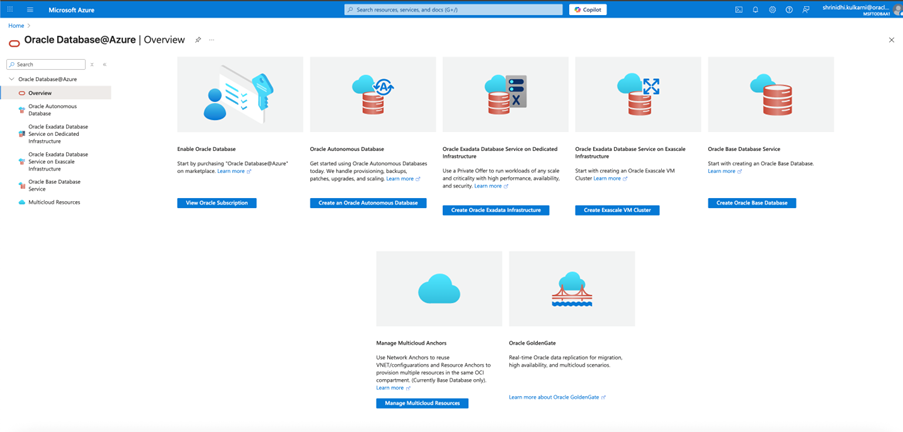This screenshot has width=903, height=432.
Task: Open Learn more under Exascale Infrastructure
Action: [x=610, y=179]
